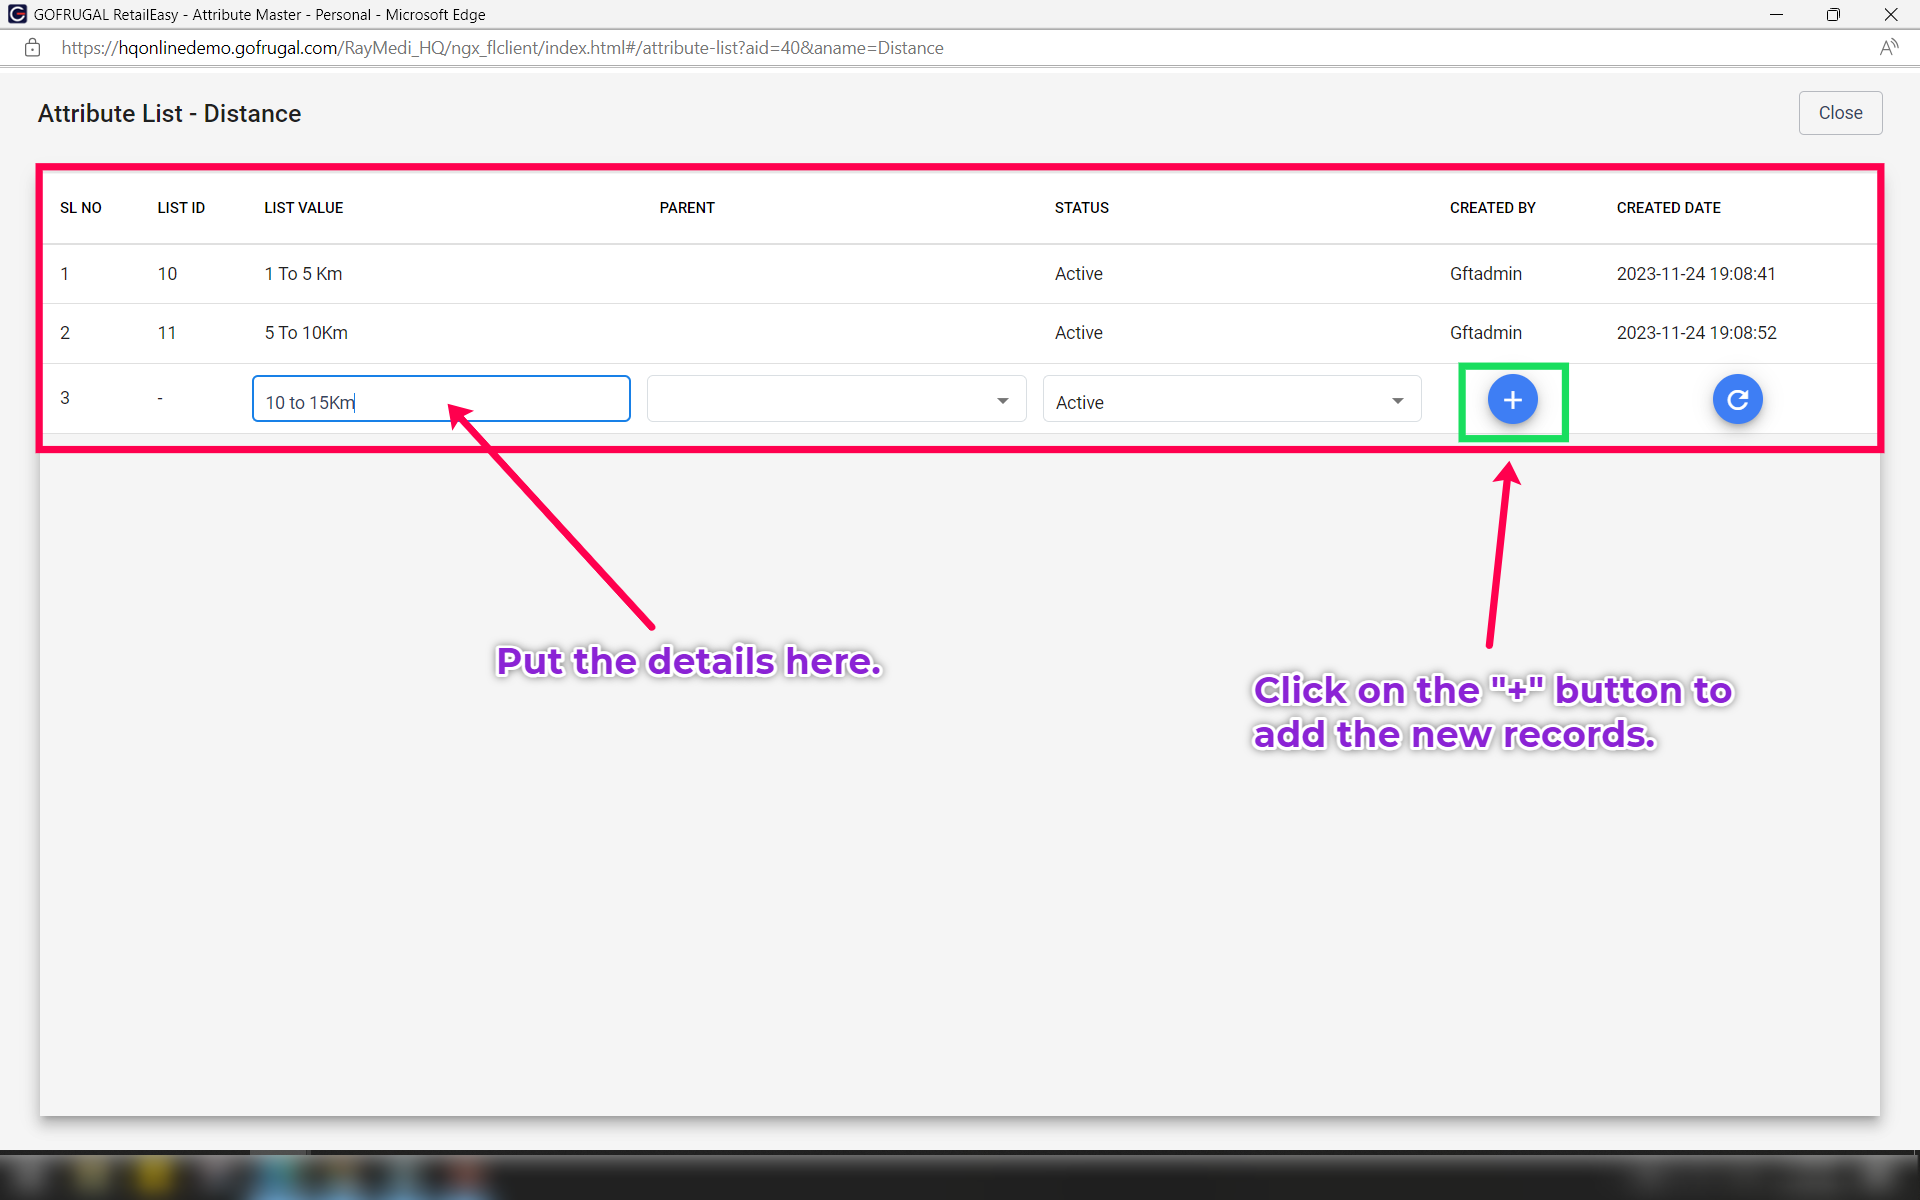Minimize the Microsoft Edge window
Image resolution: width=1920 pixels, height=1200 pixels.
pos(1776,14)
